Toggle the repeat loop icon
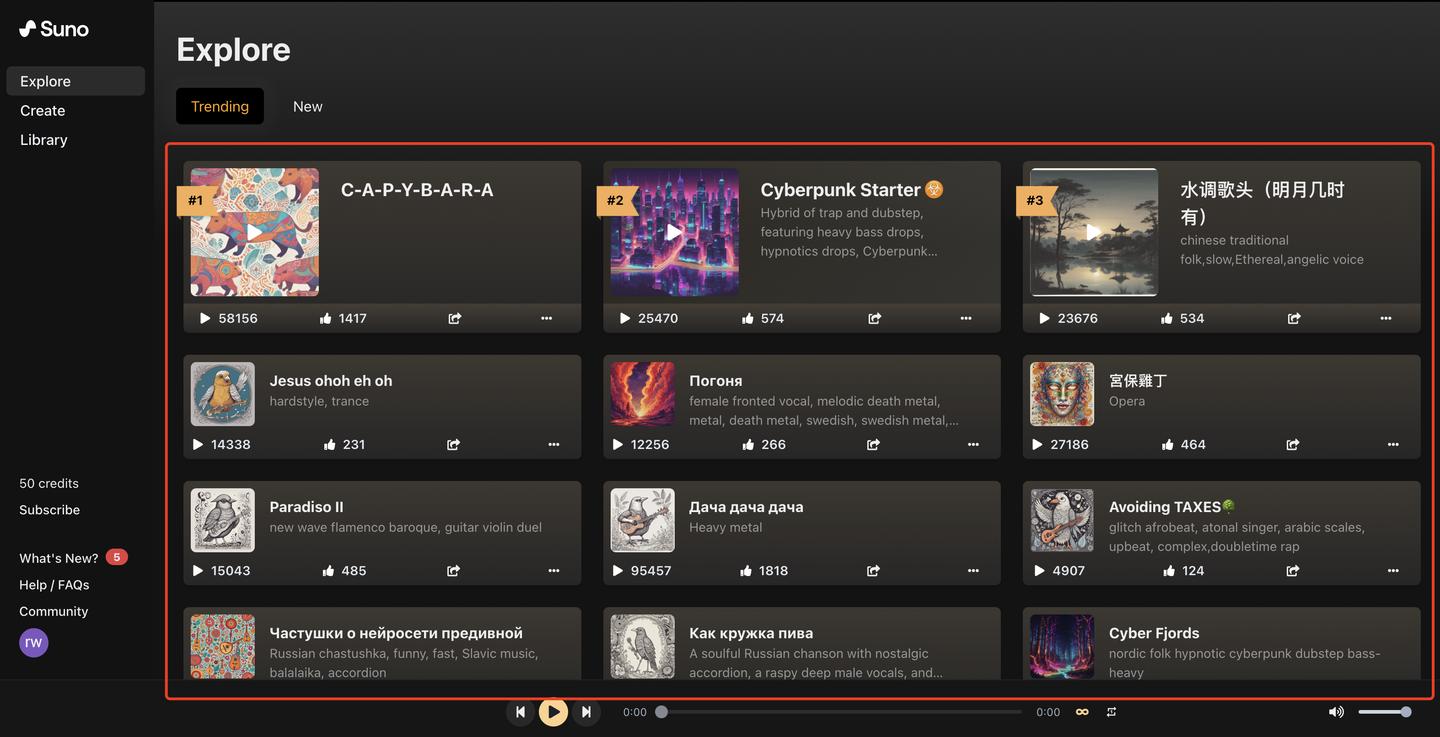The height and width of the screenshot is (737, 1440). 1111,712
